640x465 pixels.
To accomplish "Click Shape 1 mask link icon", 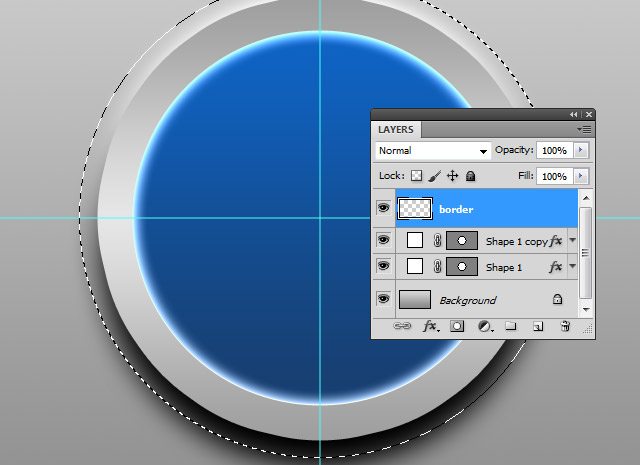I will (438, 267).
